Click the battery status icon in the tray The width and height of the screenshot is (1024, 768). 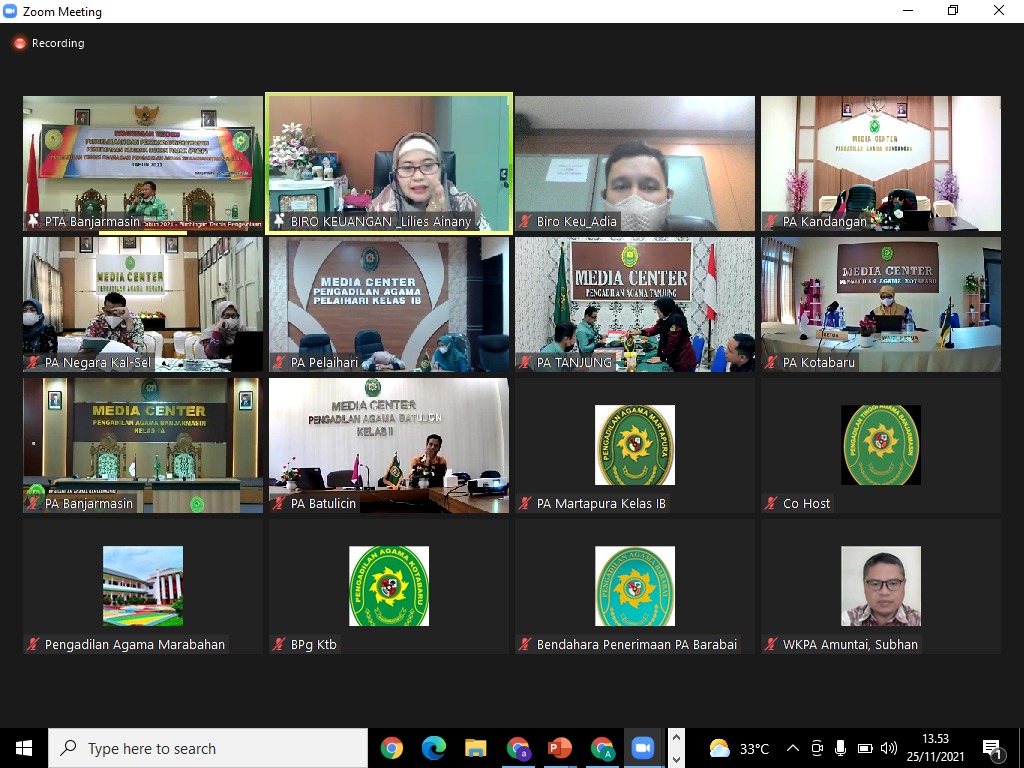click(865, 748)
